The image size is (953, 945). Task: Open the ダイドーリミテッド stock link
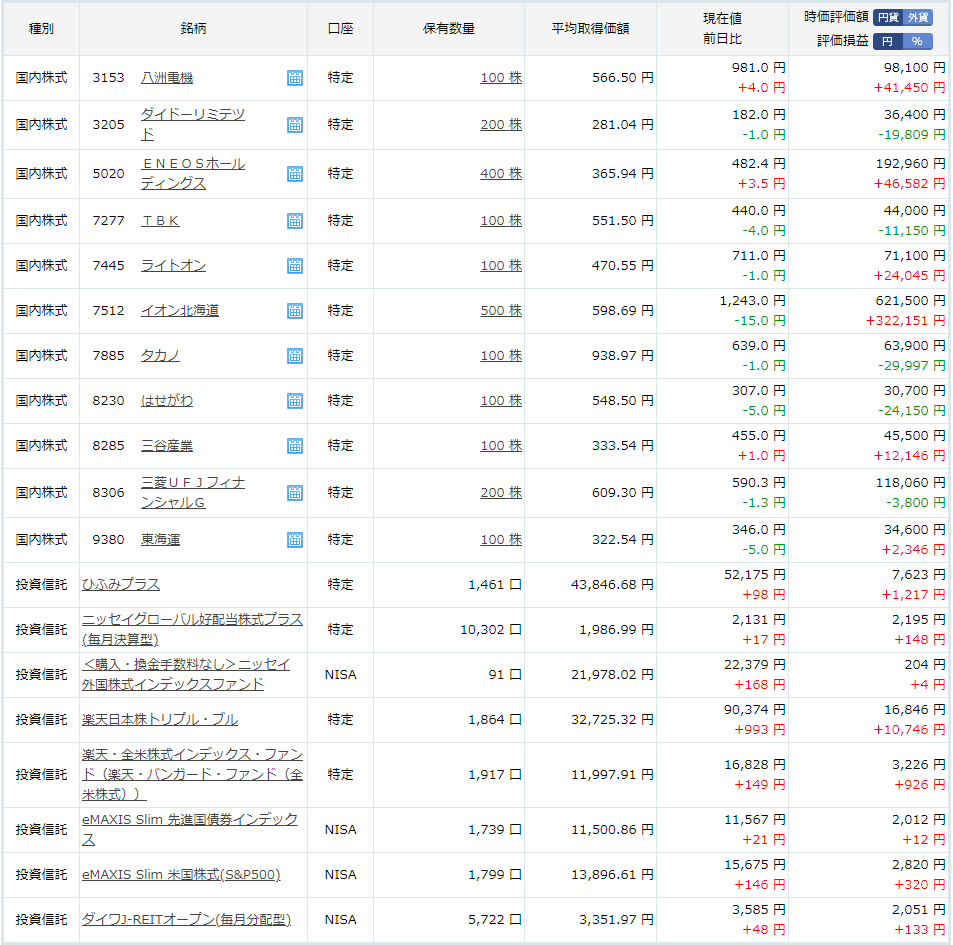[x=193, y=124]
